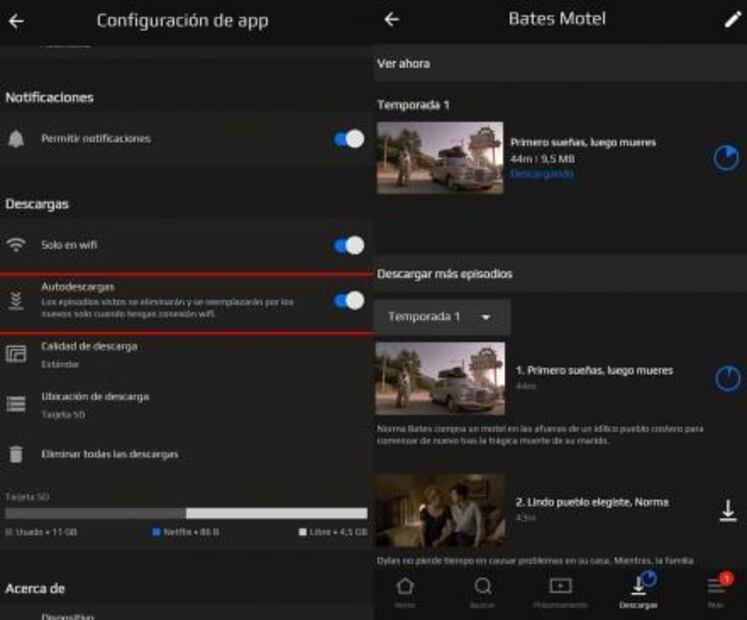Click the Ver ahora header
This screenshot has height=620, width=747.
click(404, 63)
